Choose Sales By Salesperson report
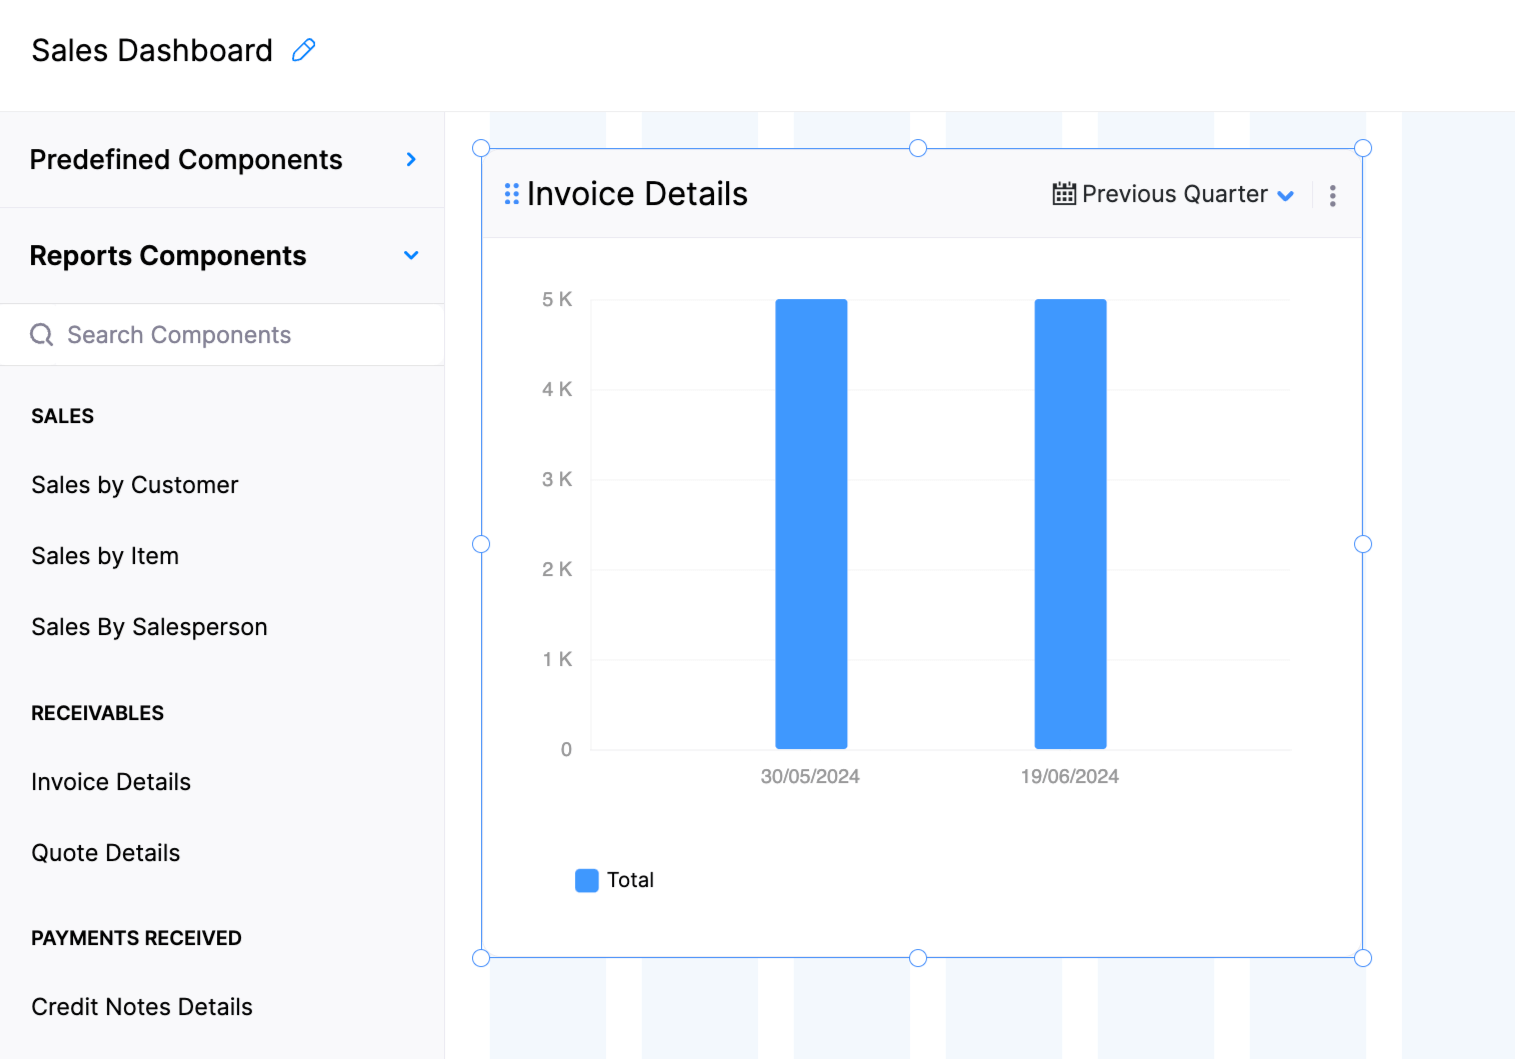 (x=149, y=627)
